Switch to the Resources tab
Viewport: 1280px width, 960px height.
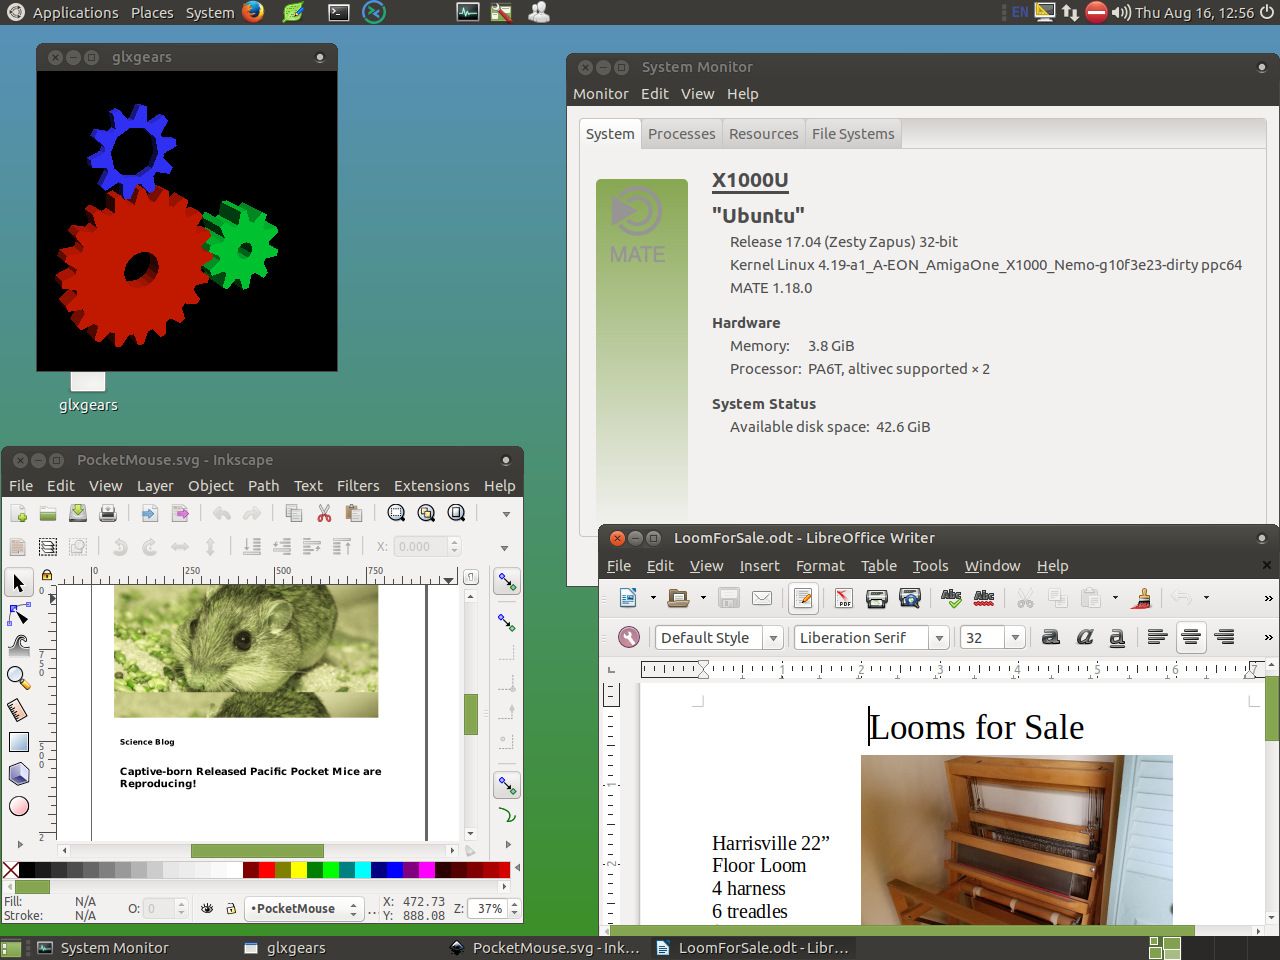[x=763, y=134]
